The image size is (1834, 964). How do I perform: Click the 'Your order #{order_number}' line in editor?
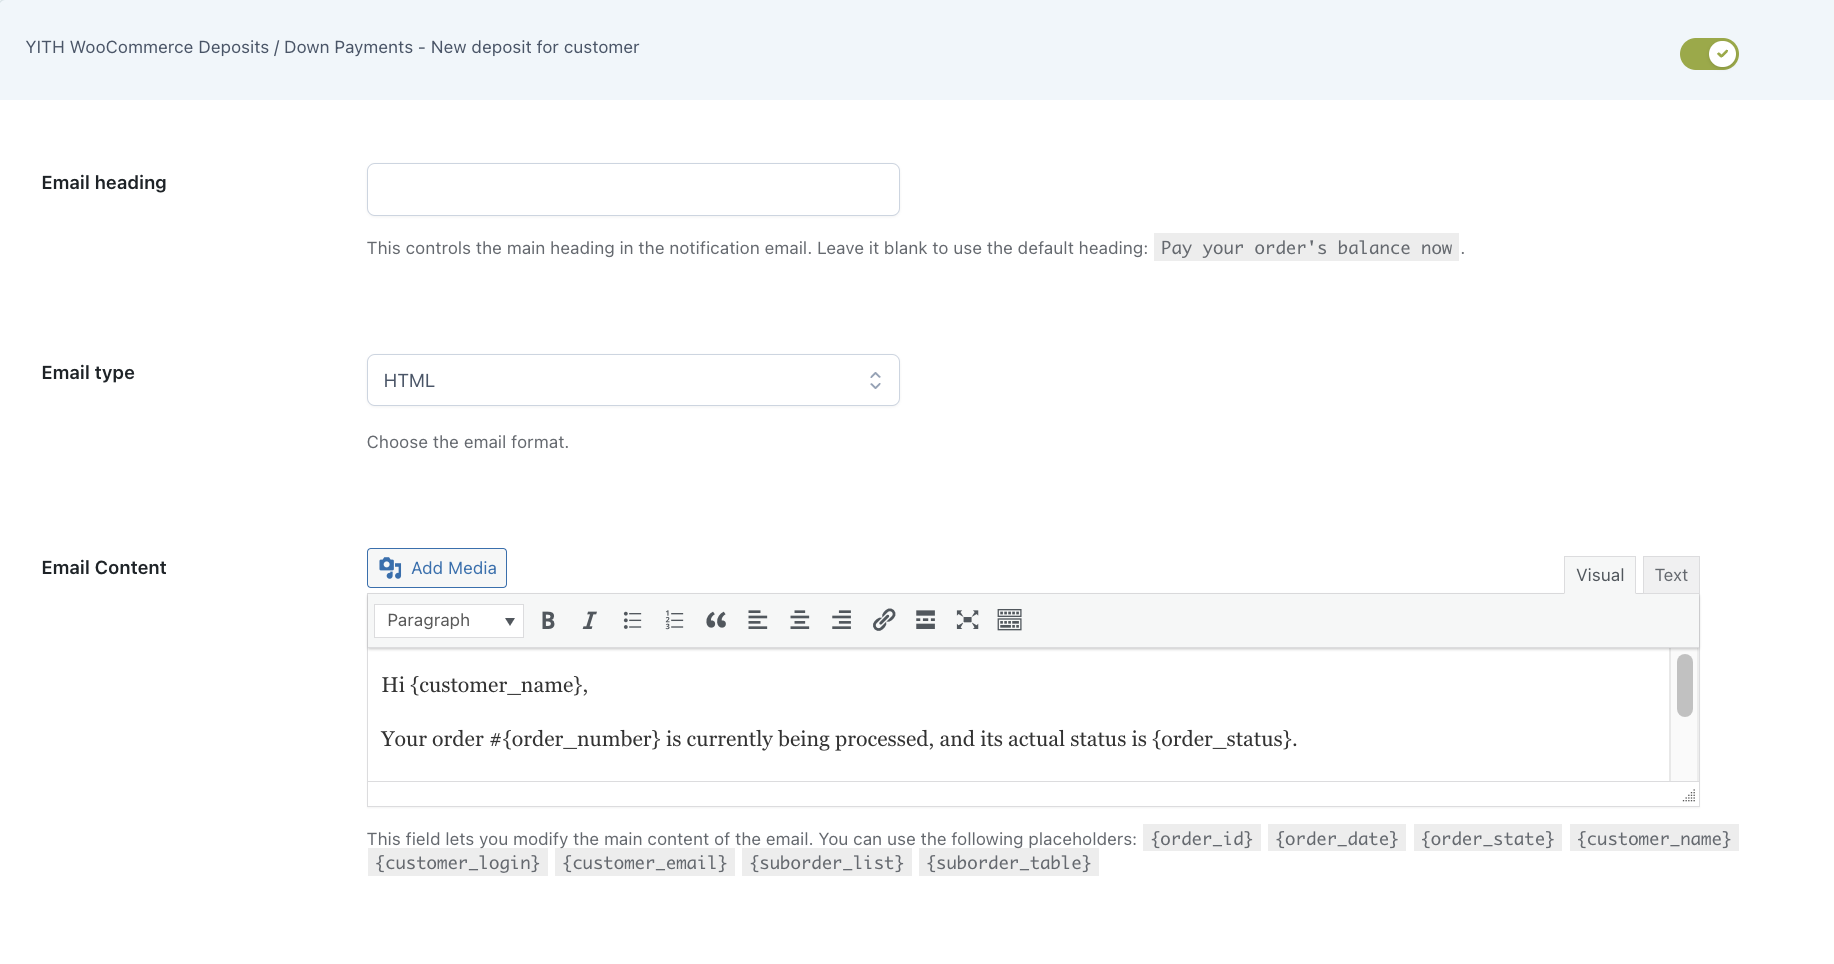pyautogui.click(x=839, y=739)
